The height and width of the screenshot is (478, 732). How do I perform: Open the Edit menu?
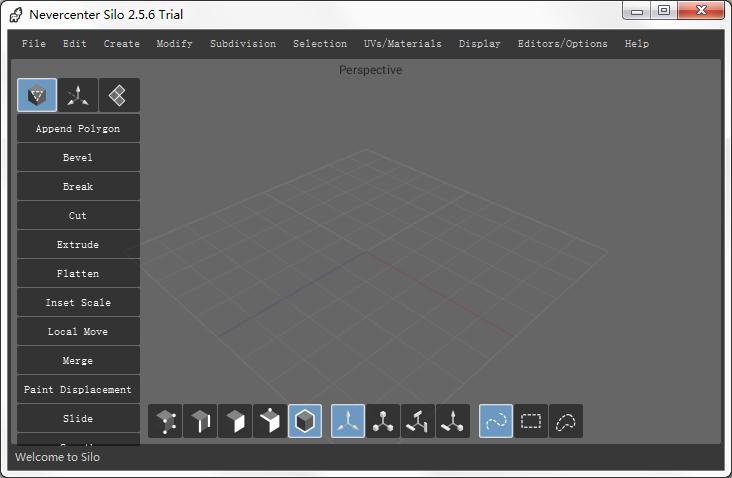point(75,43)
